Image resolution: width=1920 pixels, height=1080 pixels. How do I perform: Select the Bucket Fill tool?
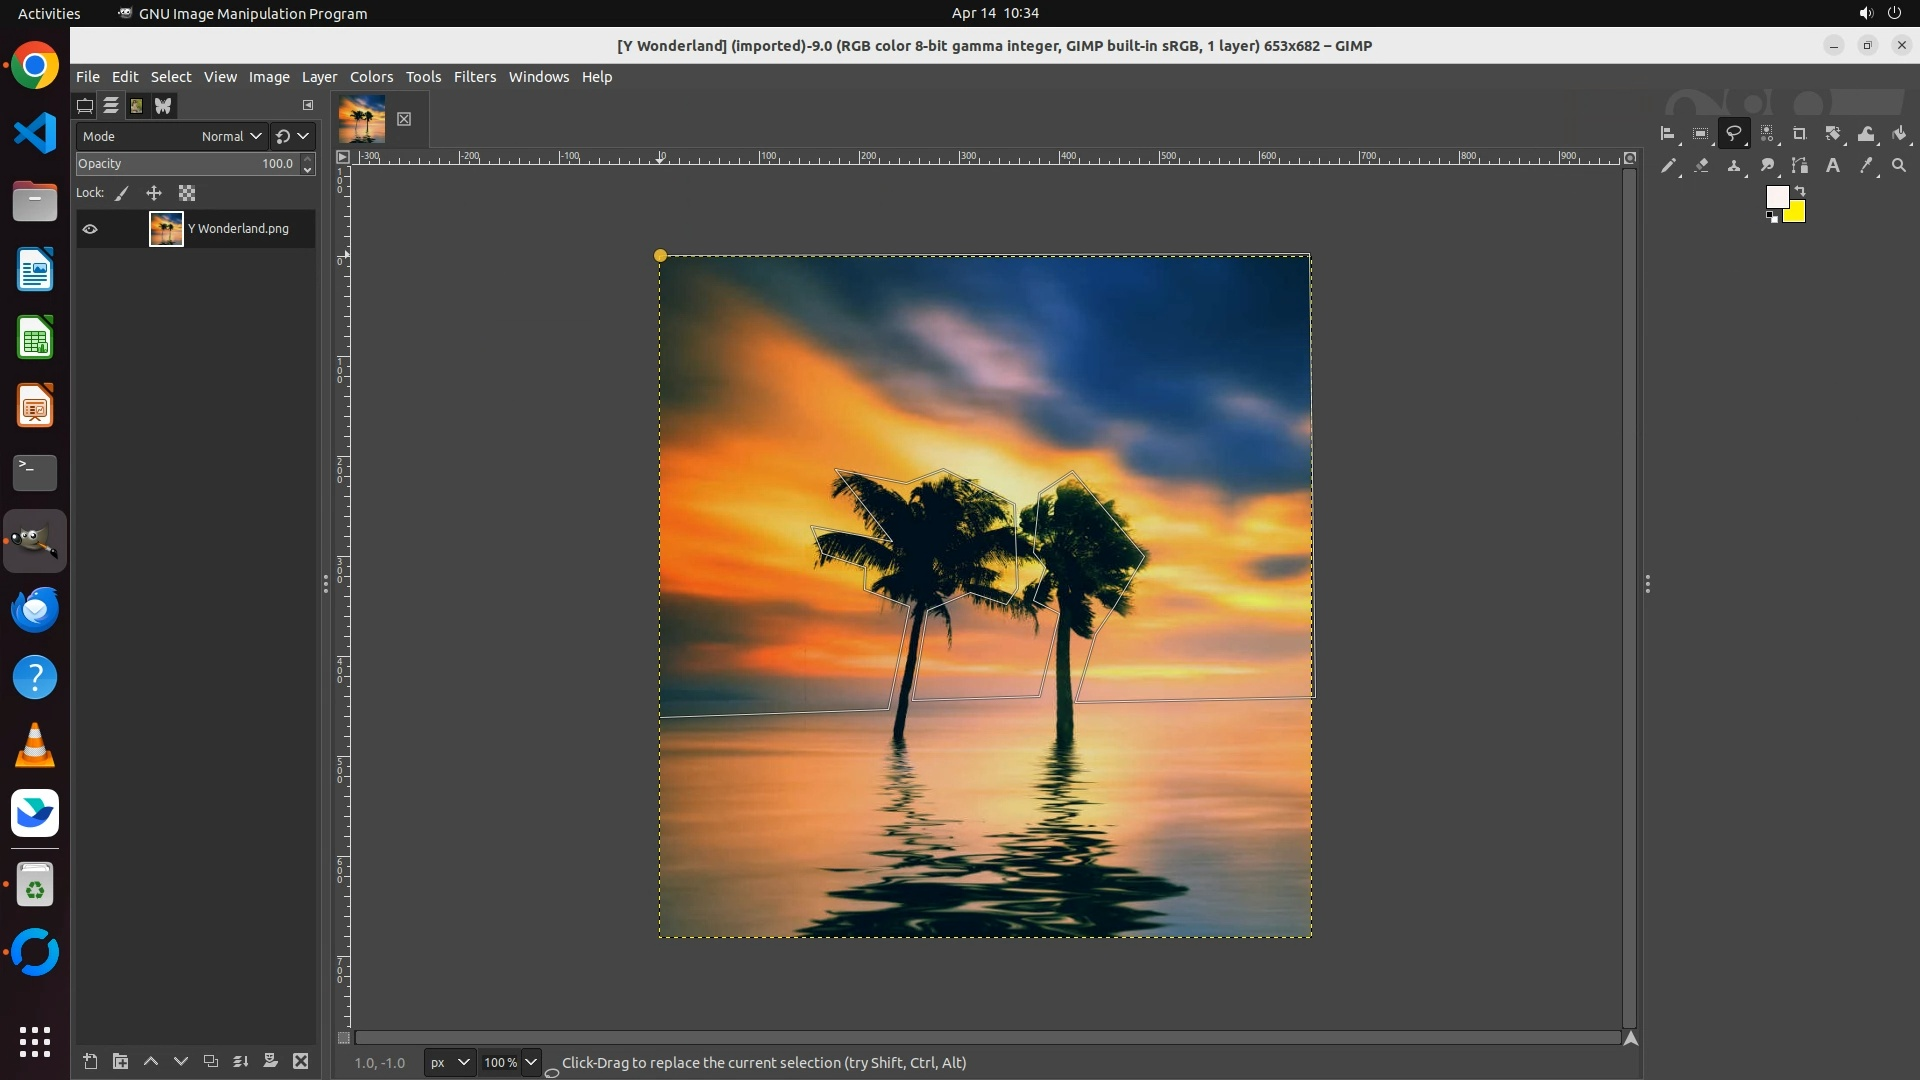1900,134
